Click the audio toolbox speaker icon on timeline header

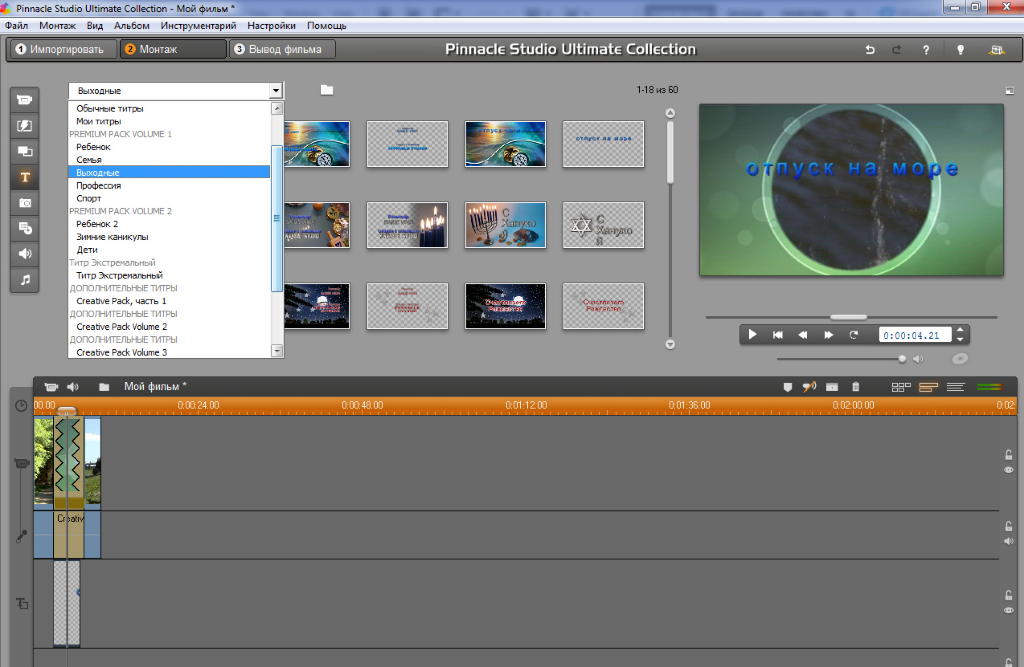tap(72, 387)
